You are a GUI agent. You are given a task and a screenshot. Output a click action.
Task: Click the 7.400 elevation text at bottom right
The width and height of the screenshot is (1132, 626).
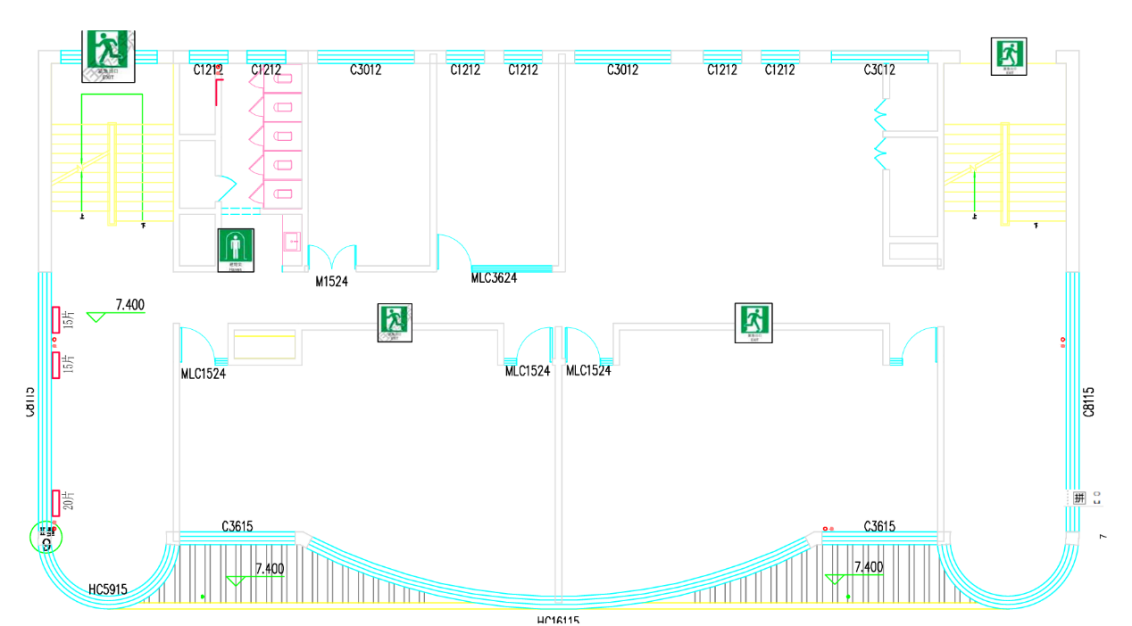pos(868,567)
